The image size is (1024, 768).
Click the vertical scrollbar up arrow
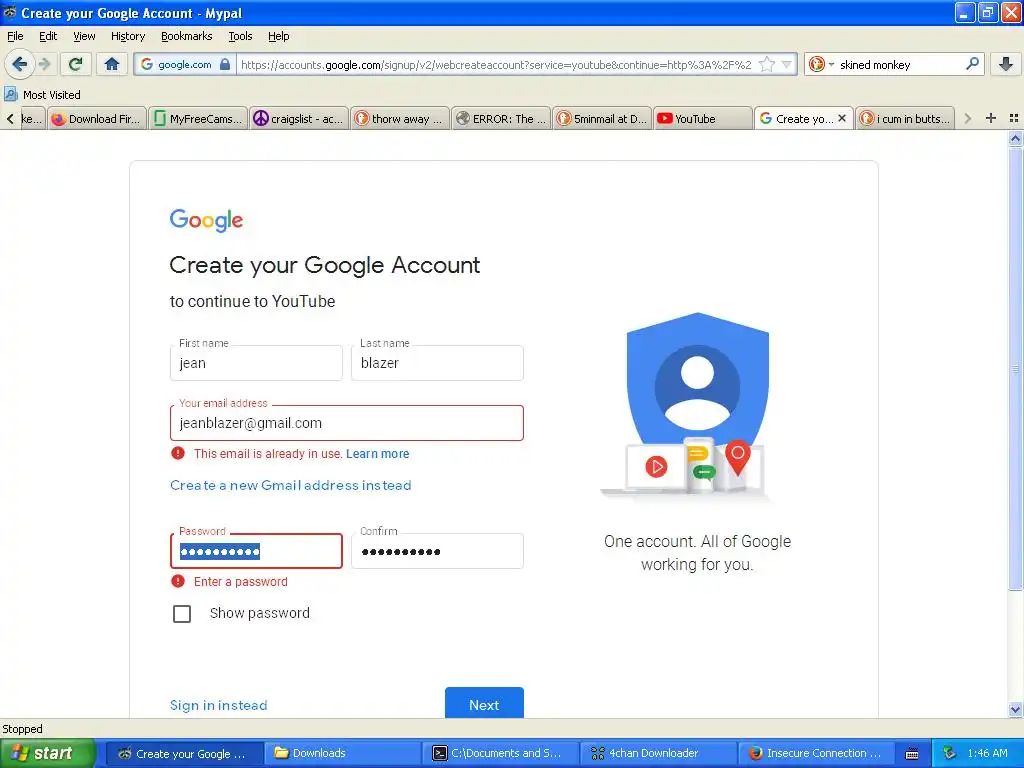tap(1015, 138)
